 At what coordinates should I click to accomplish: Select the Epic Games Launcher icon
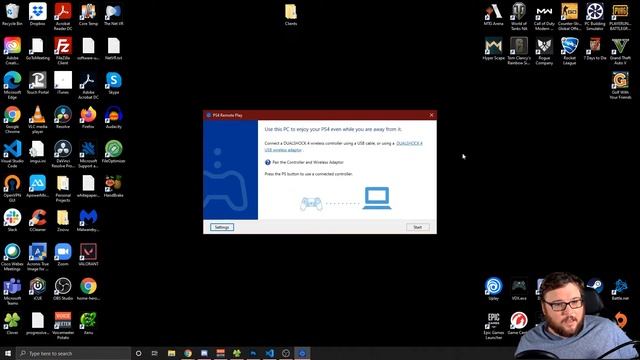coord(493,325)
